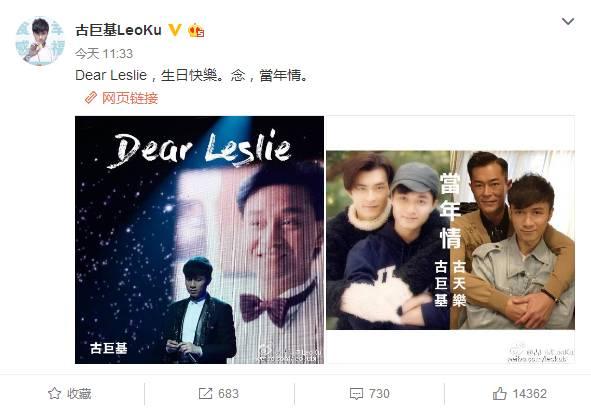Open the 今天 11:33 timestamp link
The image size is (591, 410).
[x=104, y=54]
